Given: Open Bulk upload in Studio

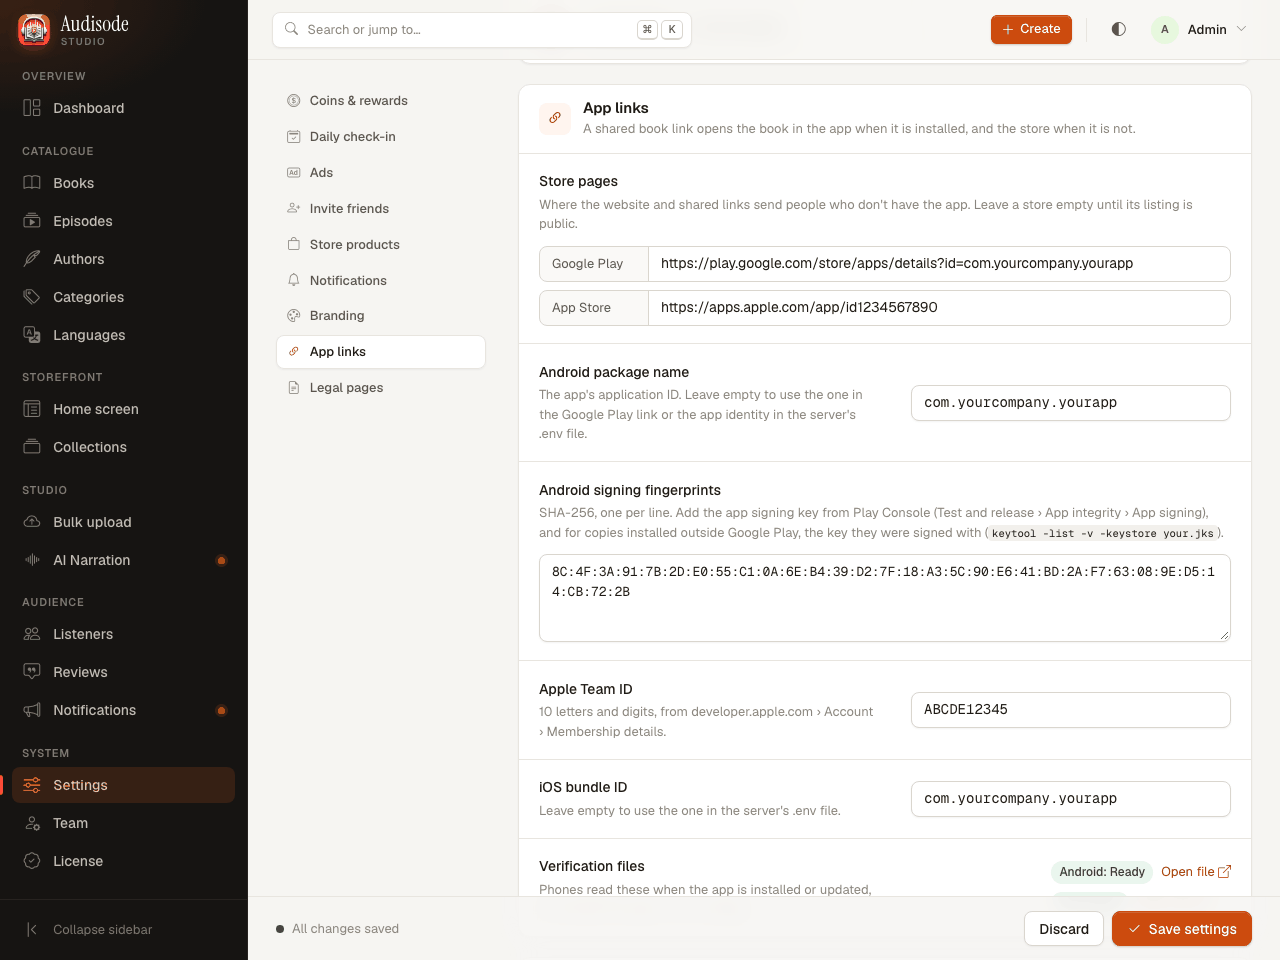Looking at the screenshot, I should click(124, 522).
